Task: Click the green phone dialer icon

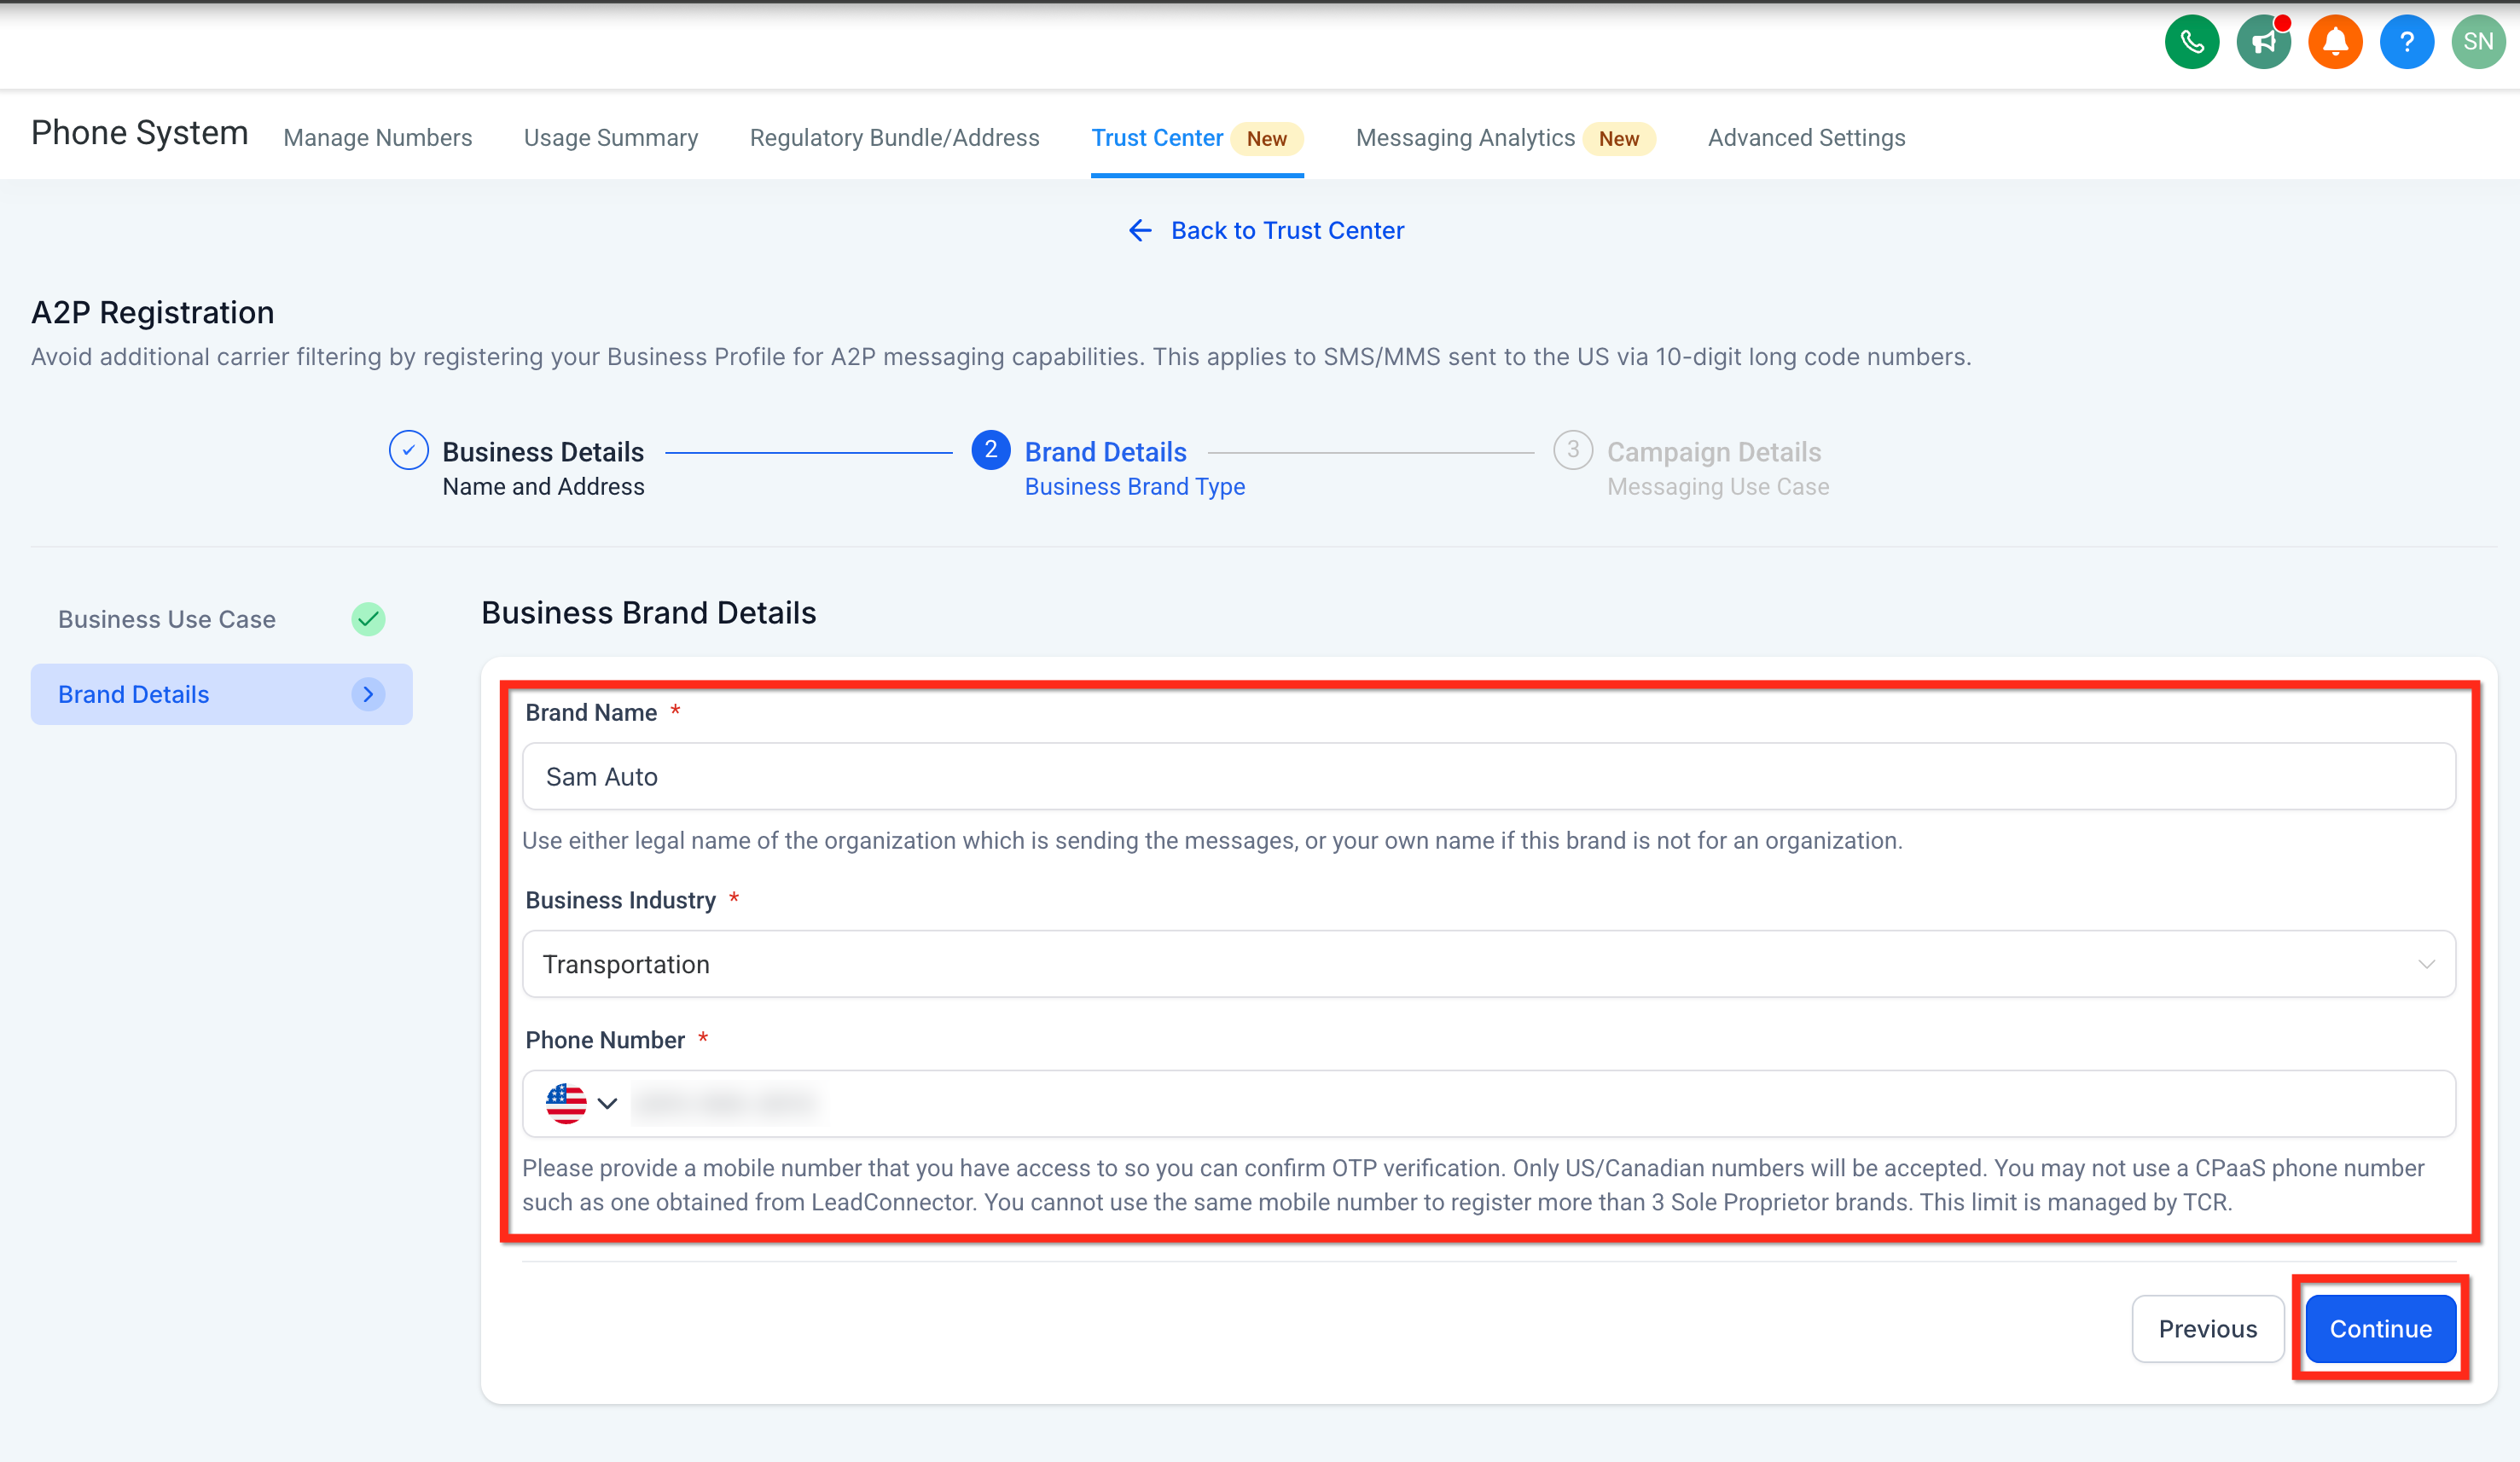Action: (2191, 42)
